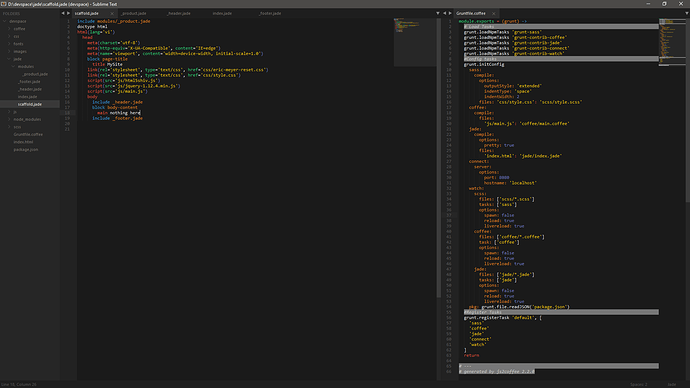Expand the css folder in sidebar
This screenshot has height=388, width=690.
click(x=9, y=36)
